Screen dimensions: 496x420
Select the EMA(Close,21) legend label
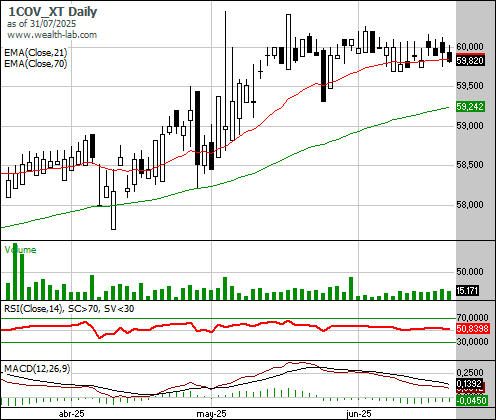click(x=35, y=53)
